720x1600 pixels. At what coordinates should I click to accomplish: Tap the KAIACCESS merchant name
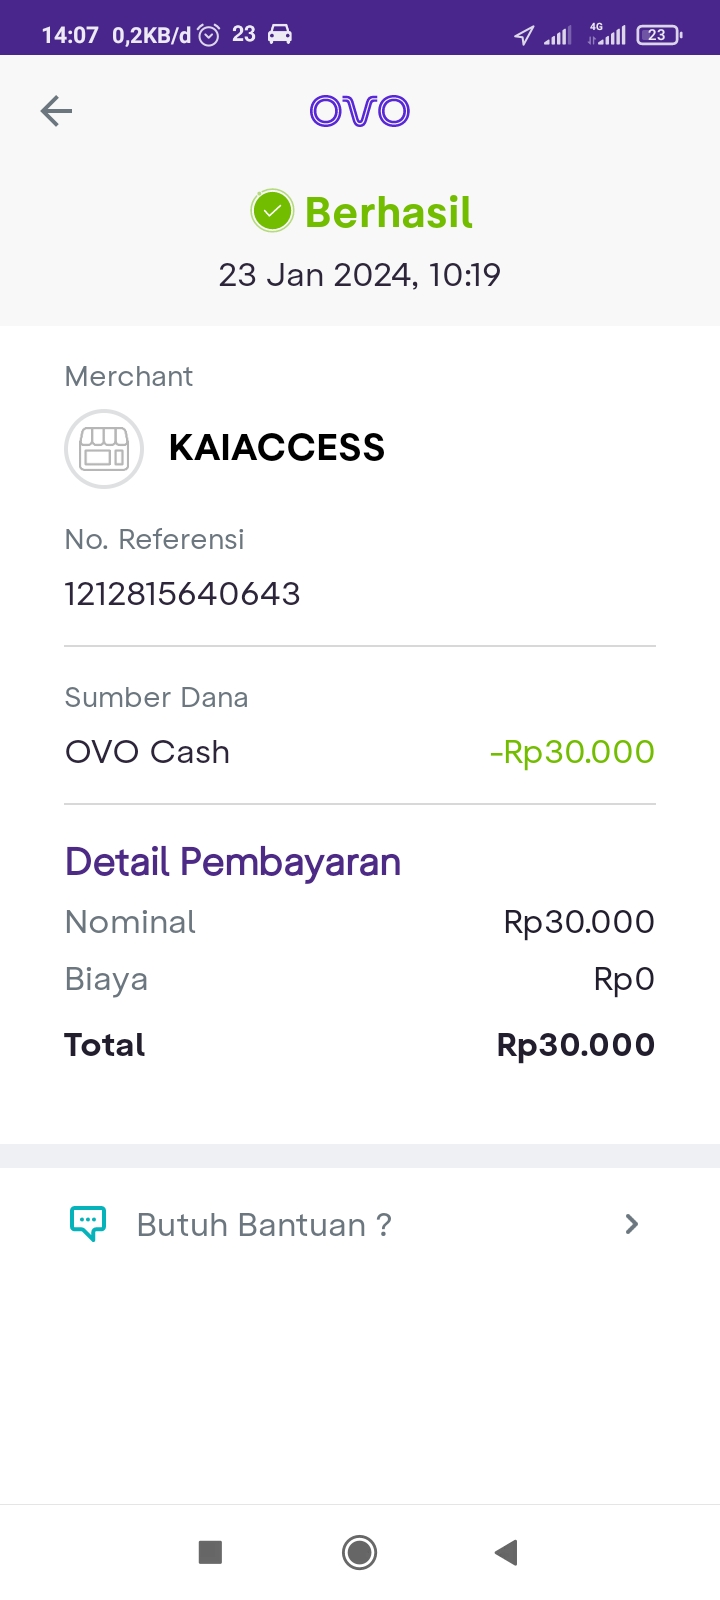(x=277, y=448)
